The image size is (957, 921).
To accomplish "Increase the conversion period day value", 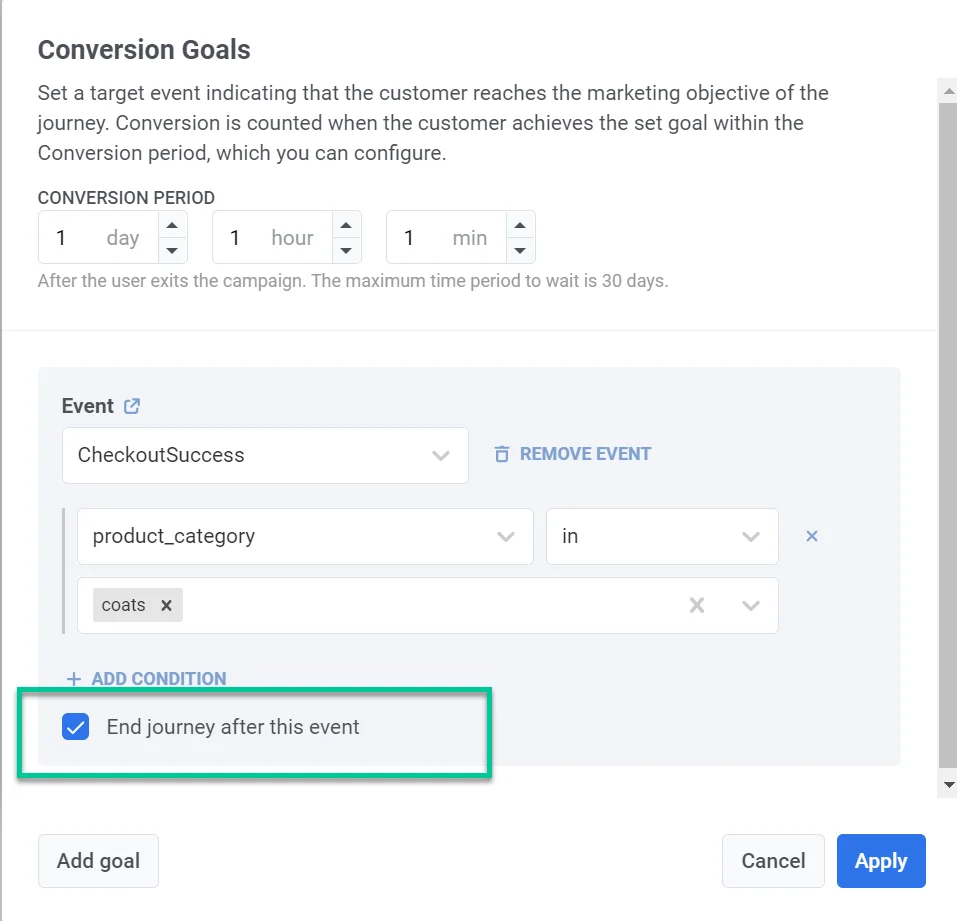I will 172,225.
